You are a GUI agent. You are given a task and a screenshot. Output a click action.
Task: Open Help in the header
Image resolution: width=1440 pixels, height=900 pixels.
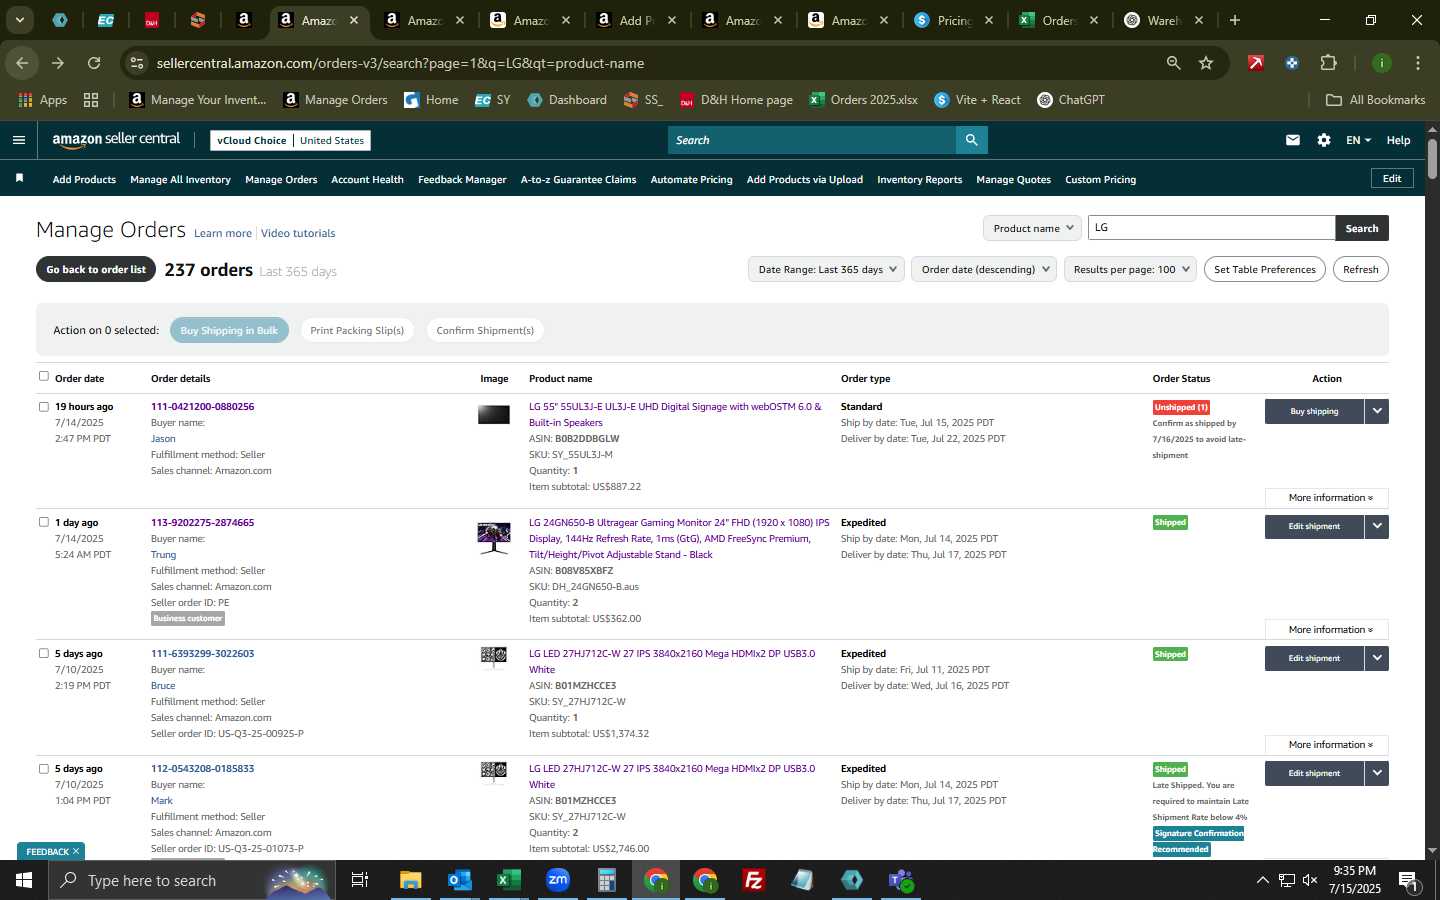pos(1398,140)
